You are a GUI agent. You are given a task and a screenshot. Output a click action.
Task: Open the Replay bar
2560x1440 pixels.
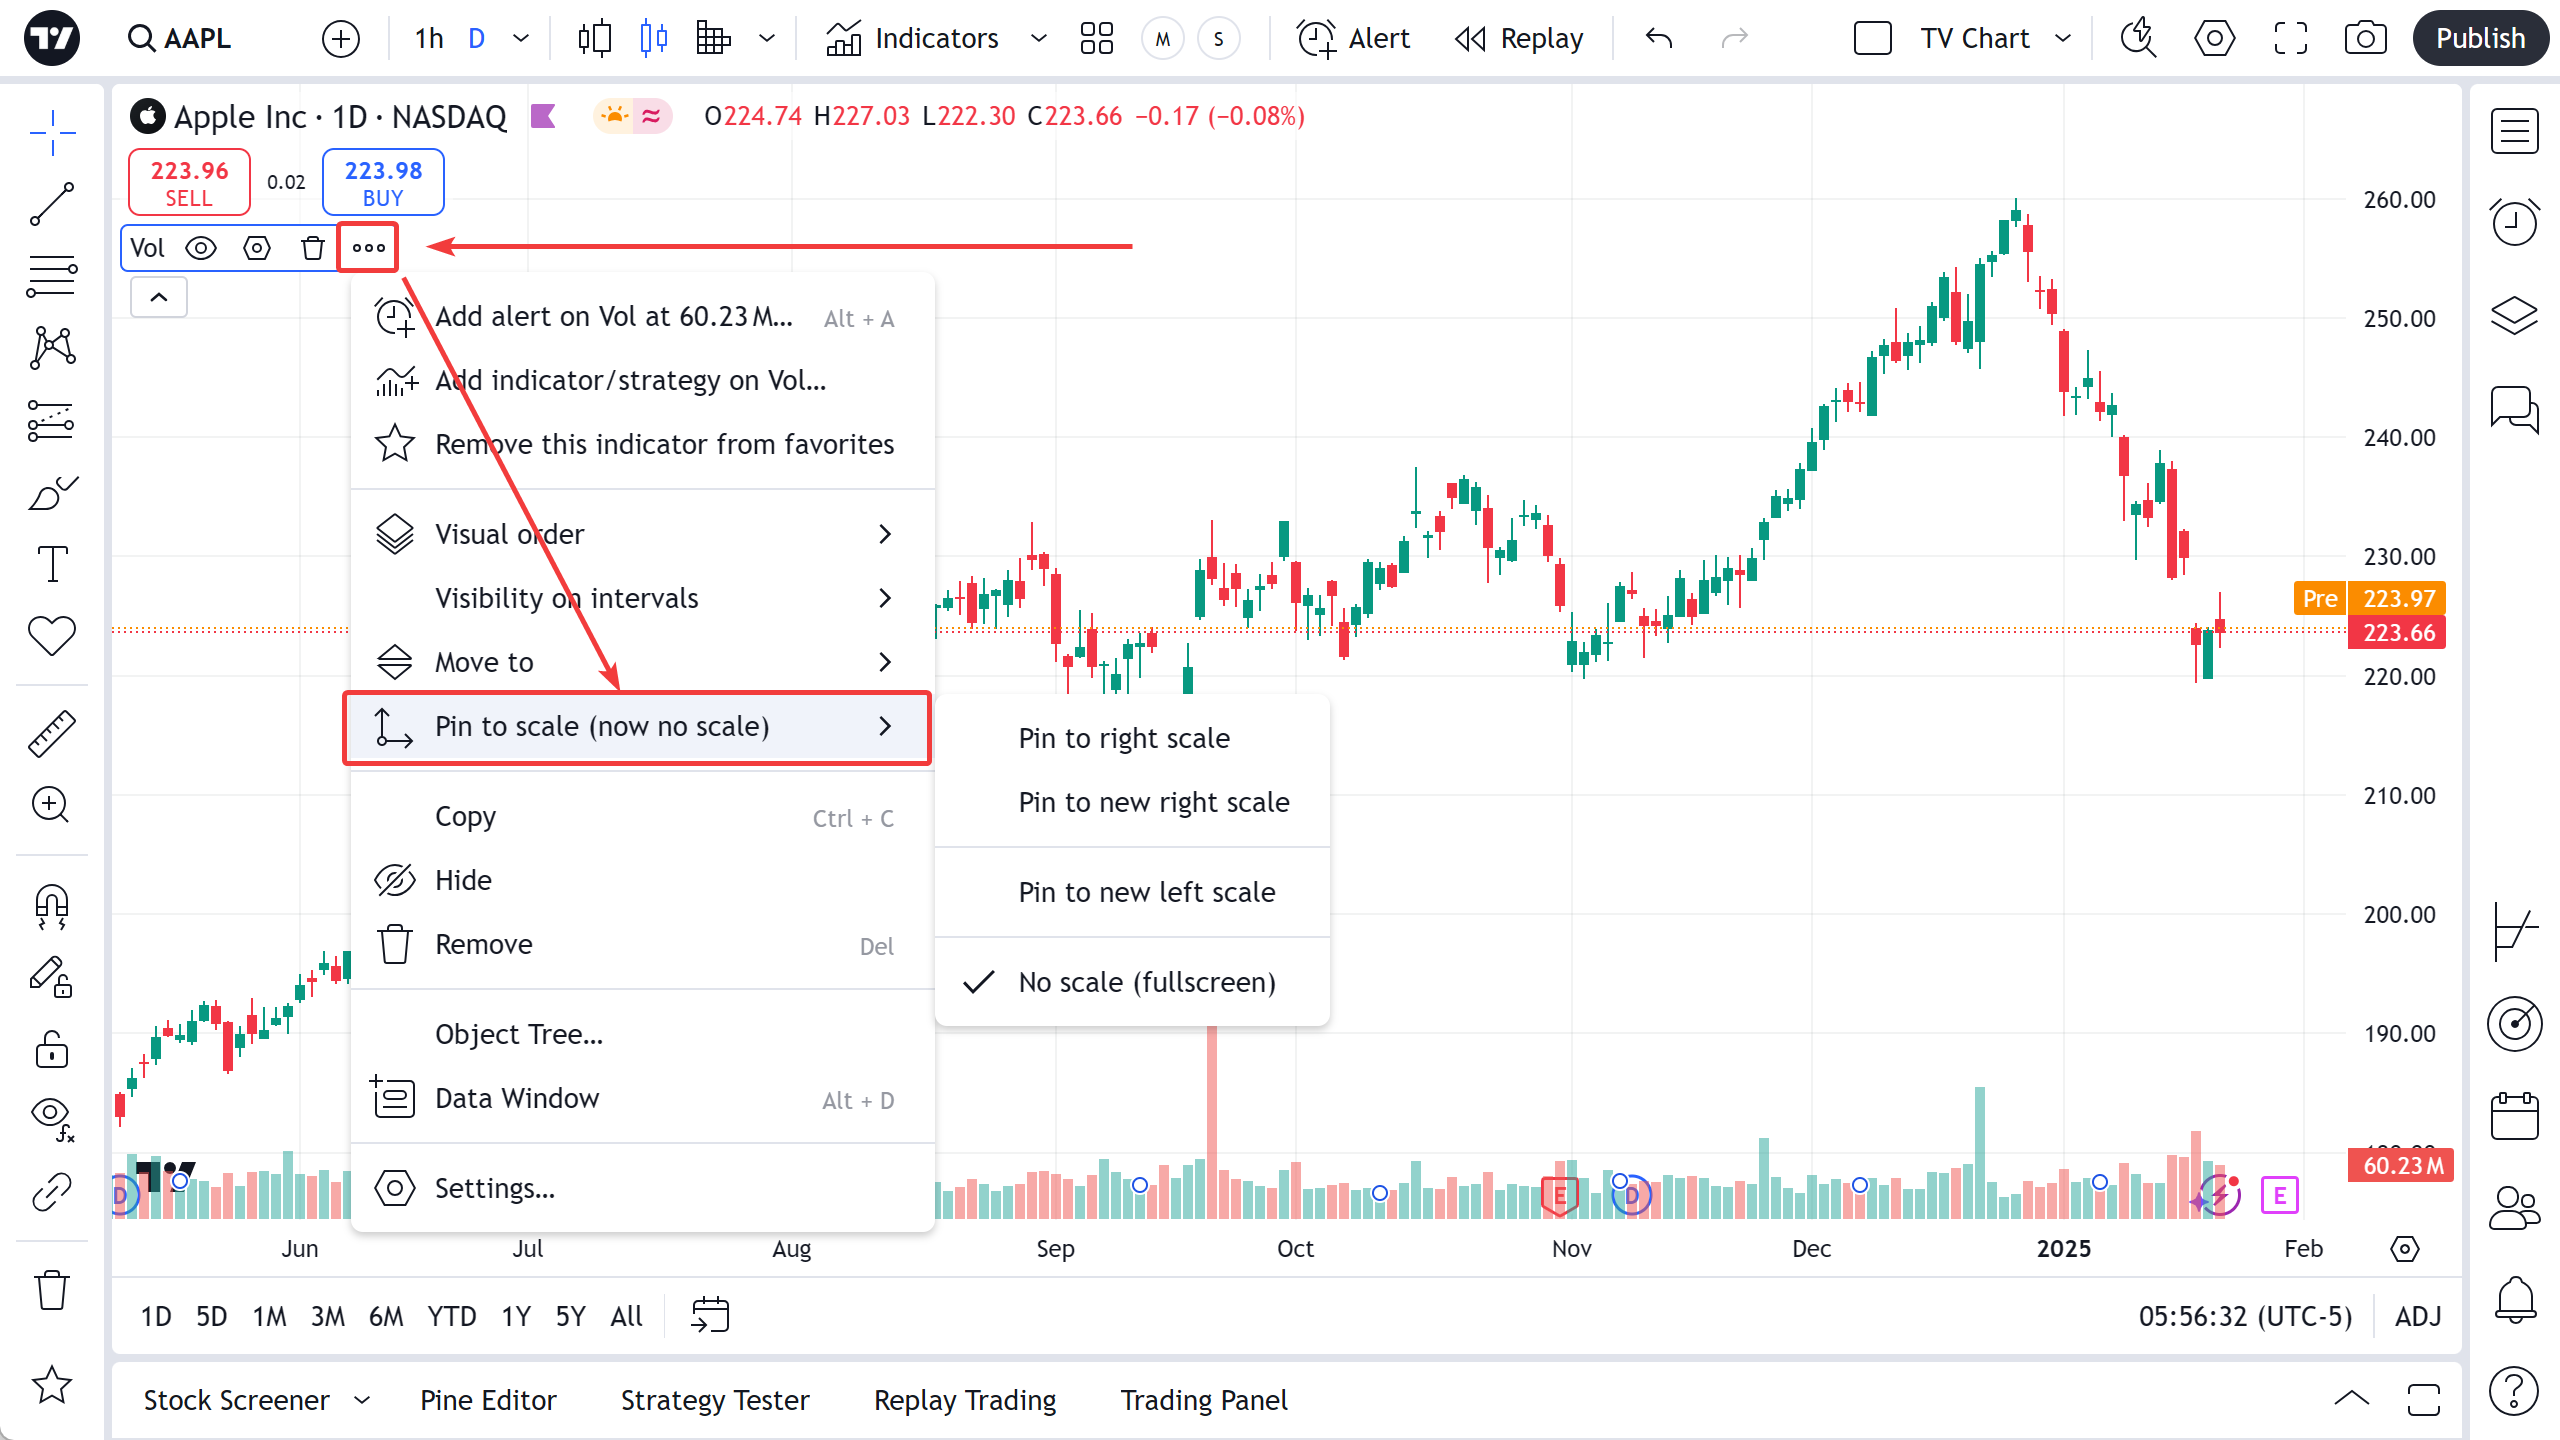(1520, 38)
